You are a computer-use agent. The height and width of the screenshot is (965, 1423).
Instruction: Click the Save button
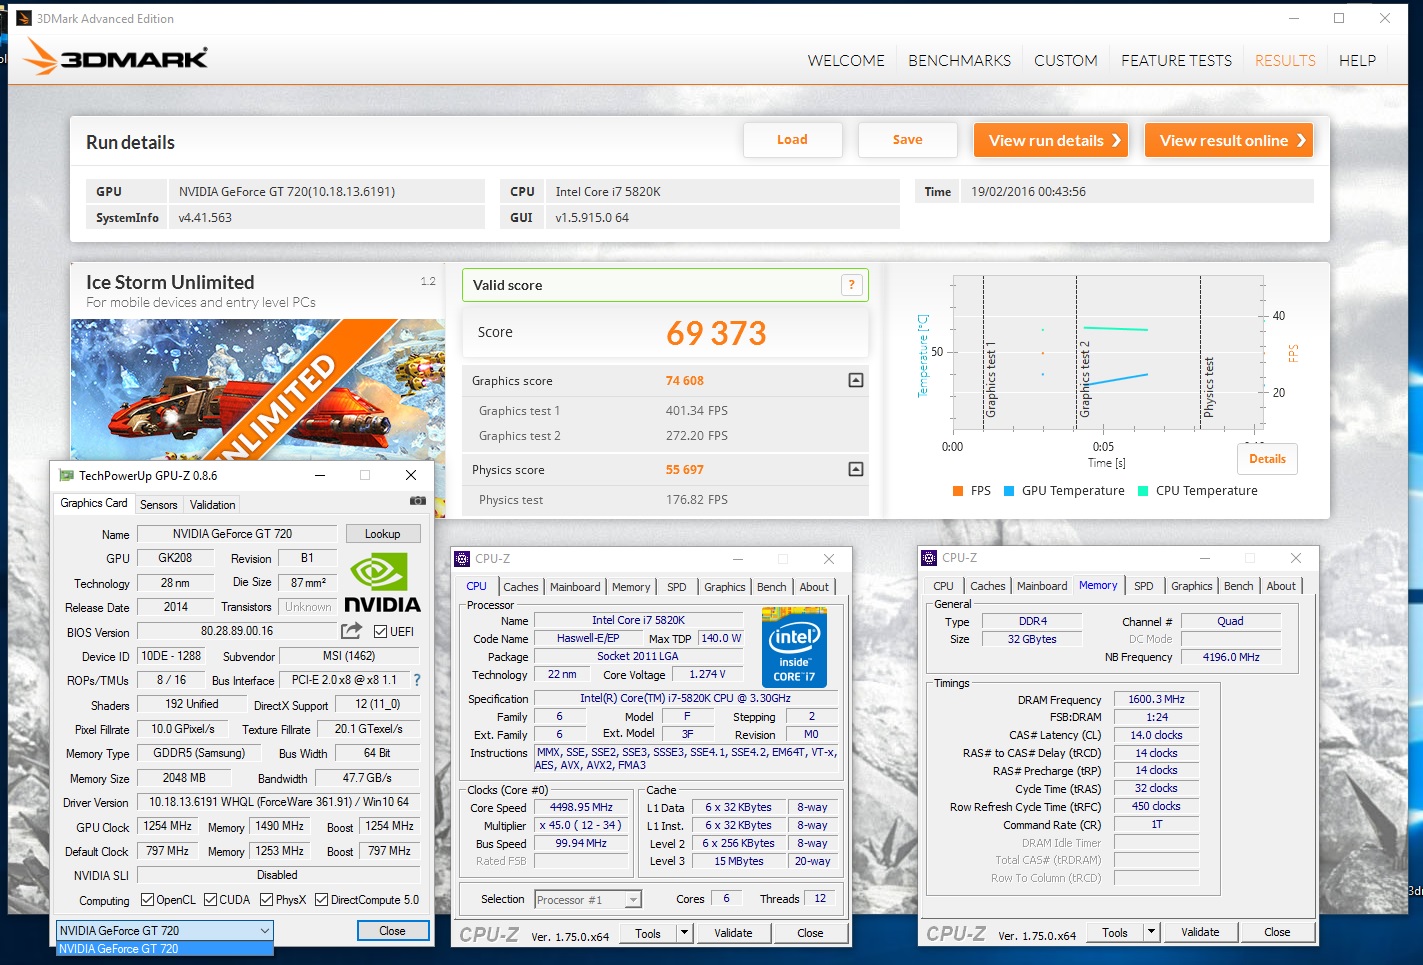pyautogui.click(x=907, y=140)
